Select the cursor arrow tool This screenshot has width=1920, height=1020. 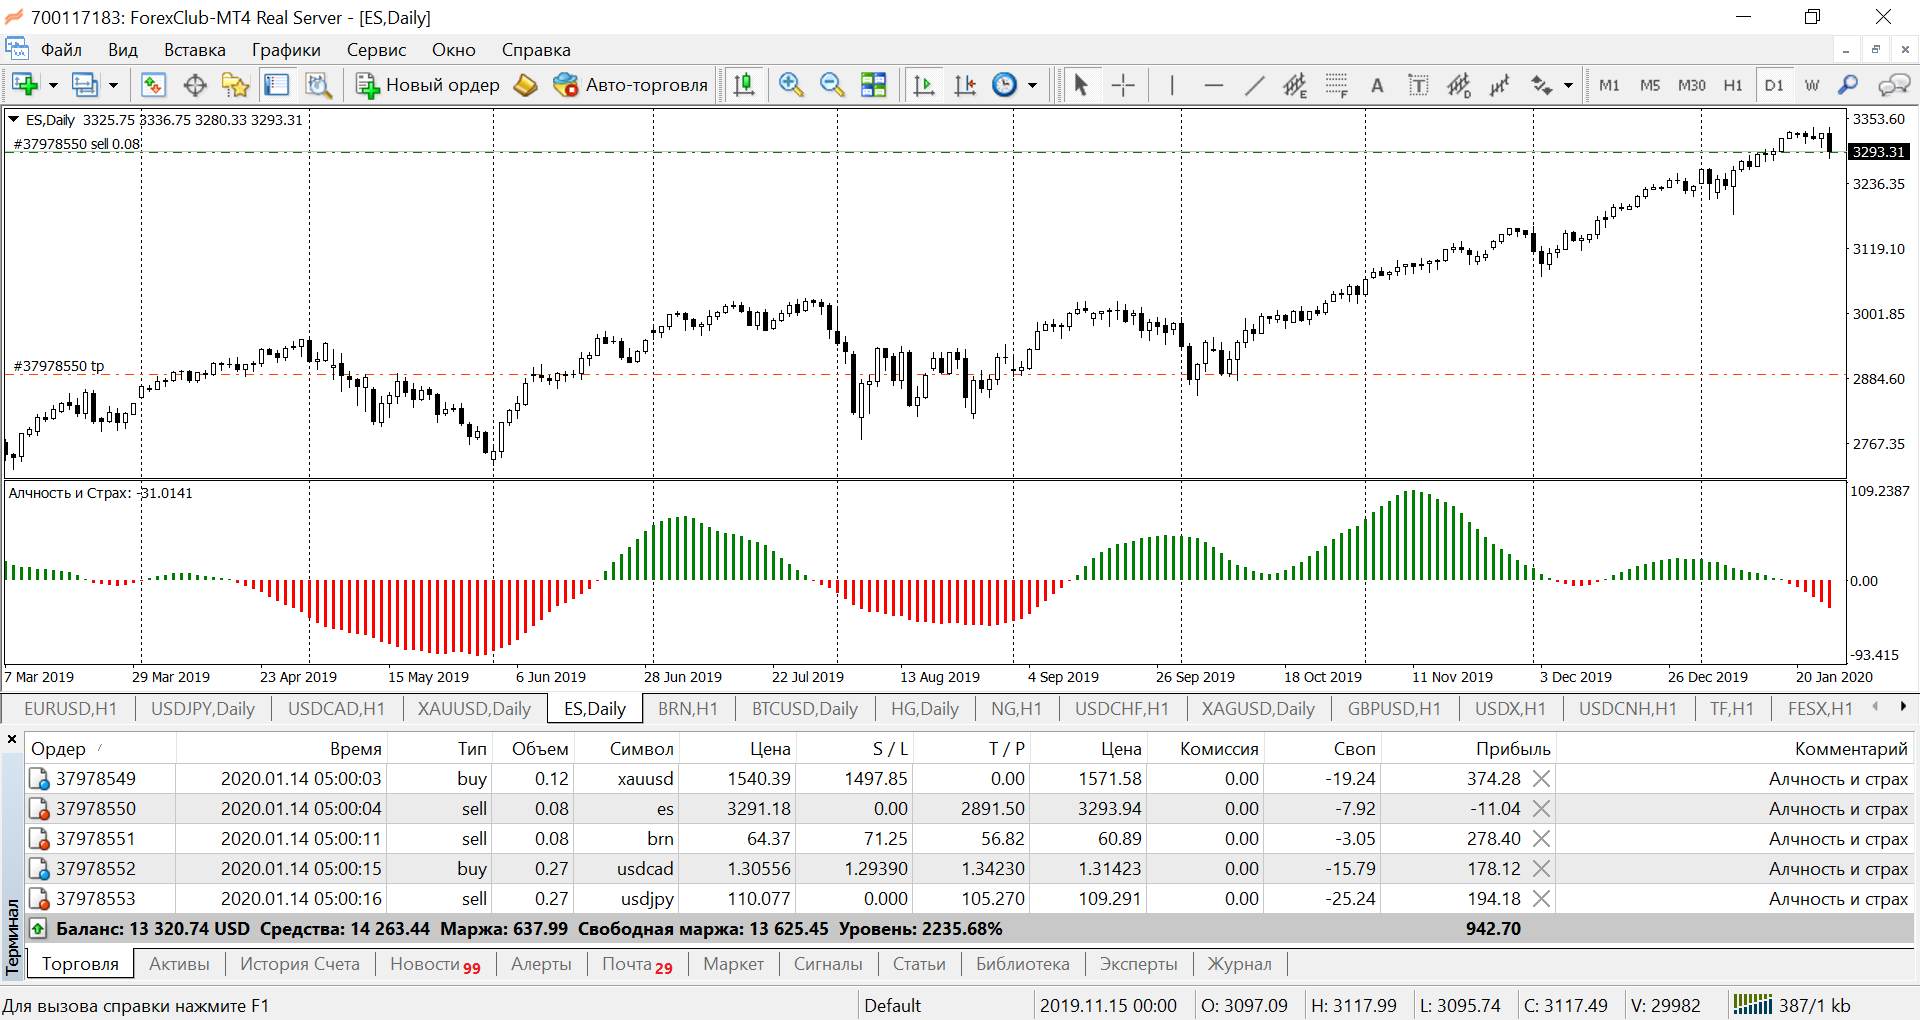1080,85
